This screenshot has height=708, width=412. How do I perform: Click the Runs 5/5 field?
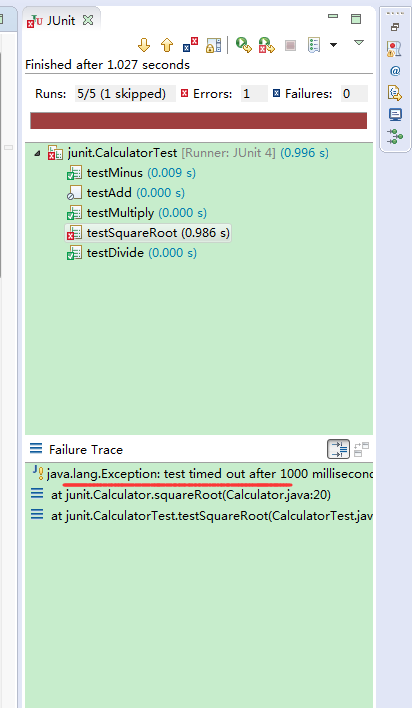click(x=125, y=94)
